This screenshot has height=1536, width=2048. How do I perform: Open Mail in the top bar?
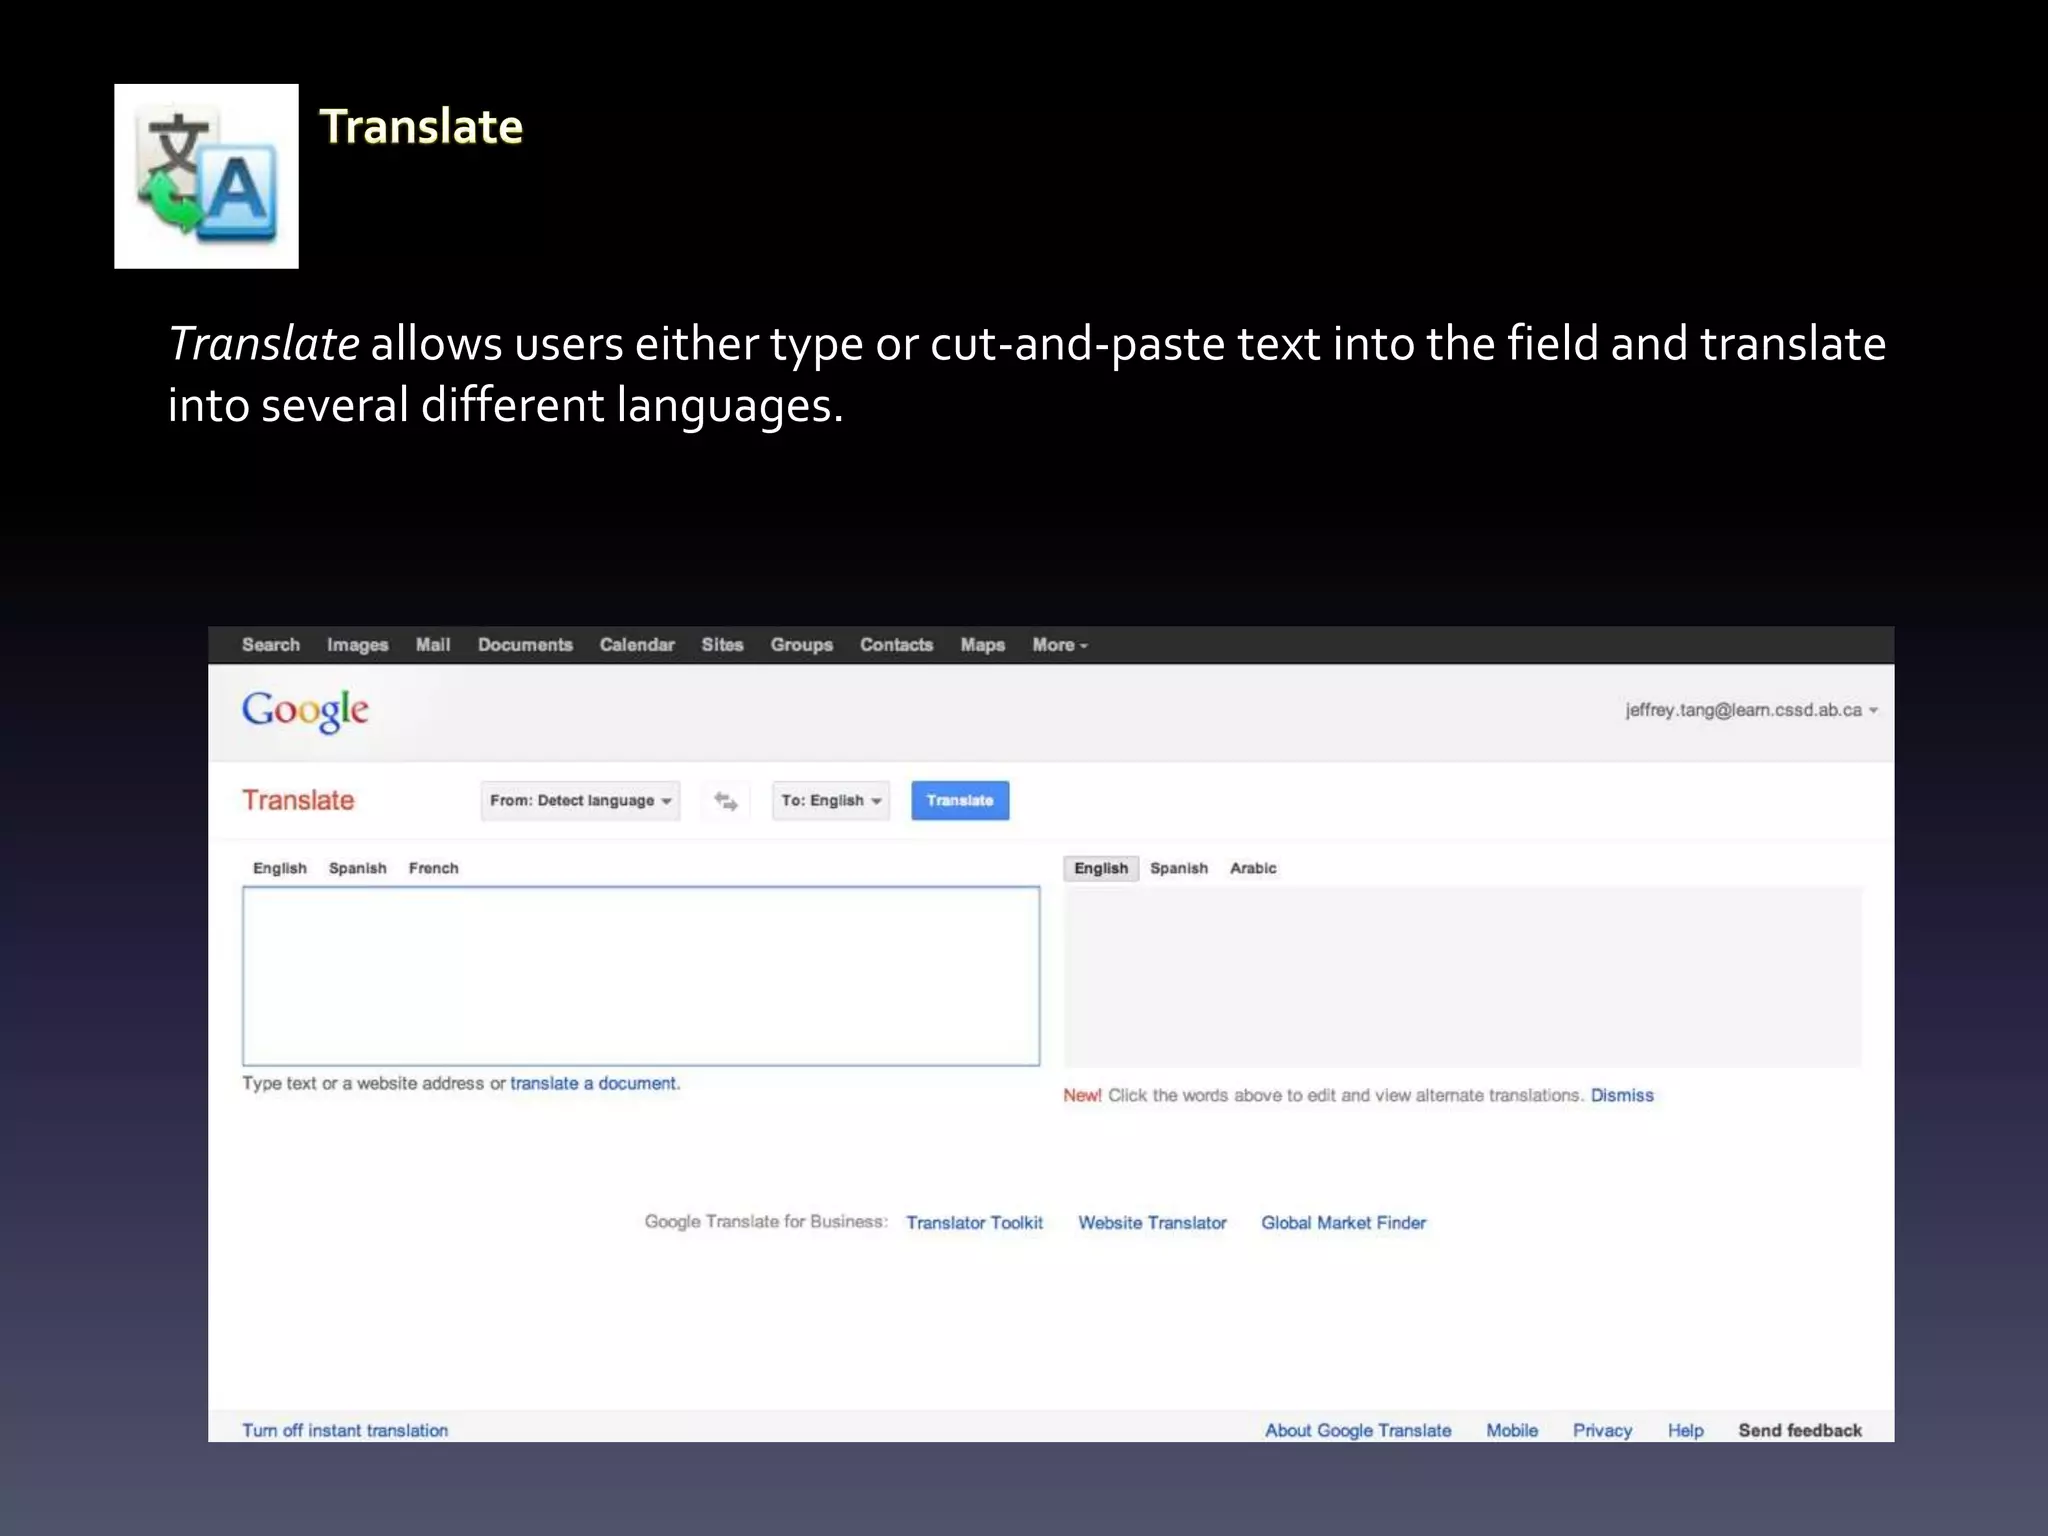click(x=433, y=645)
